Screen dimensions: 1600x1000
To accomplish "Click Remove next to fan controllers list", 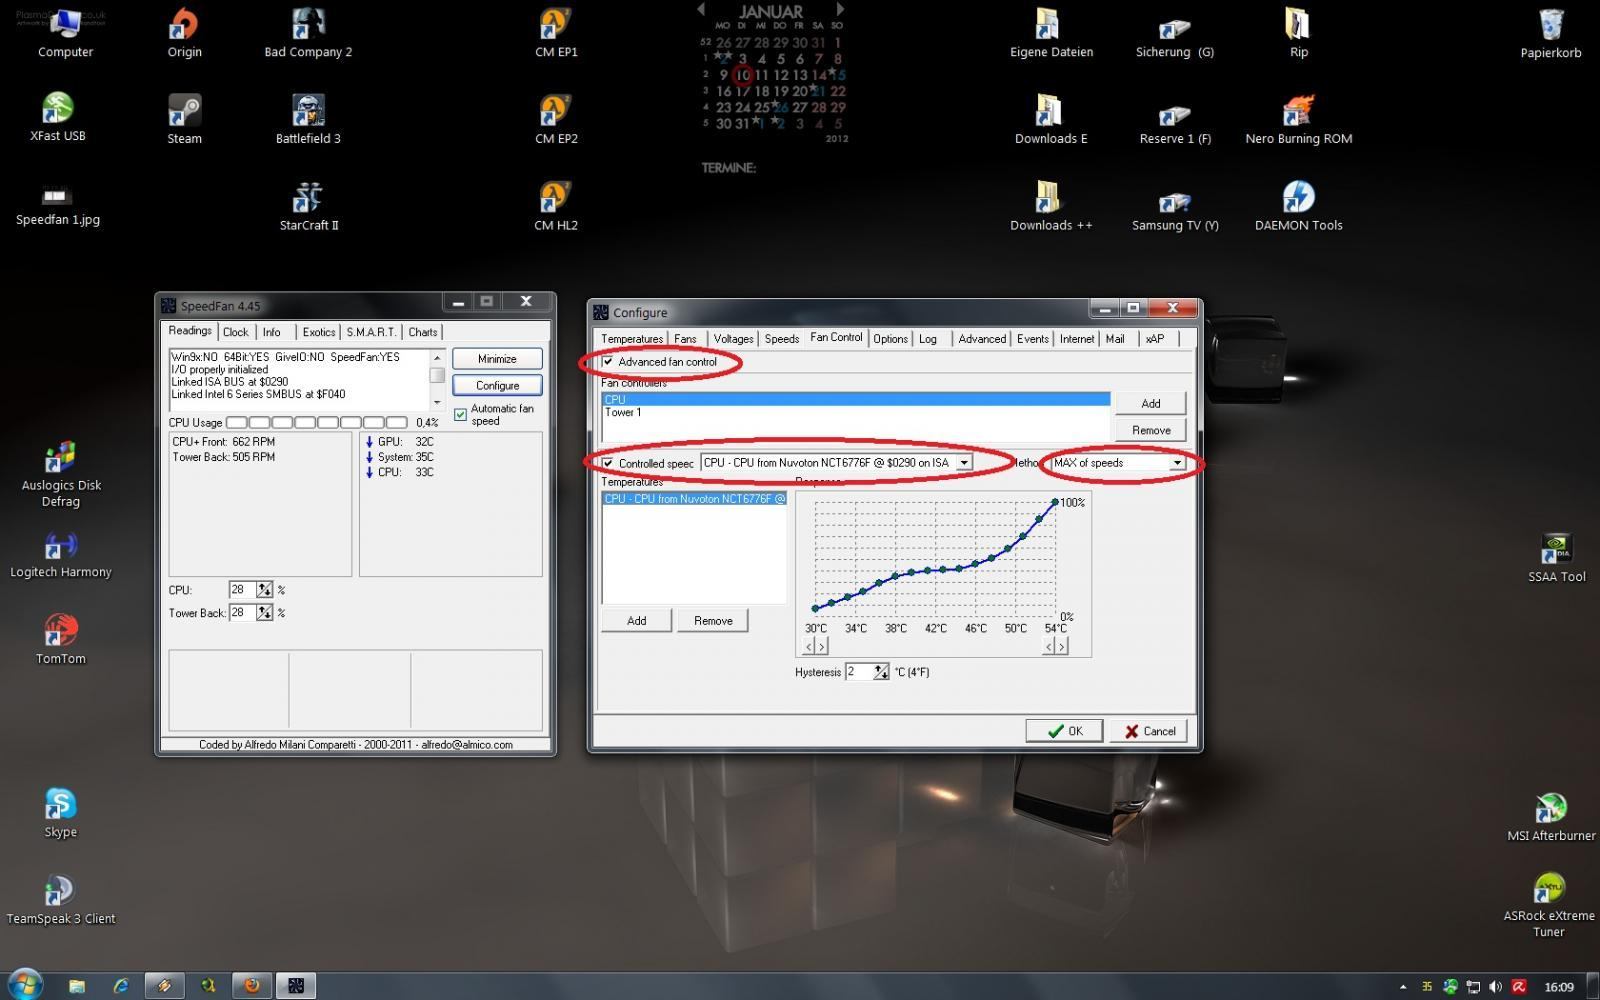I will [x=1151, y=430].
